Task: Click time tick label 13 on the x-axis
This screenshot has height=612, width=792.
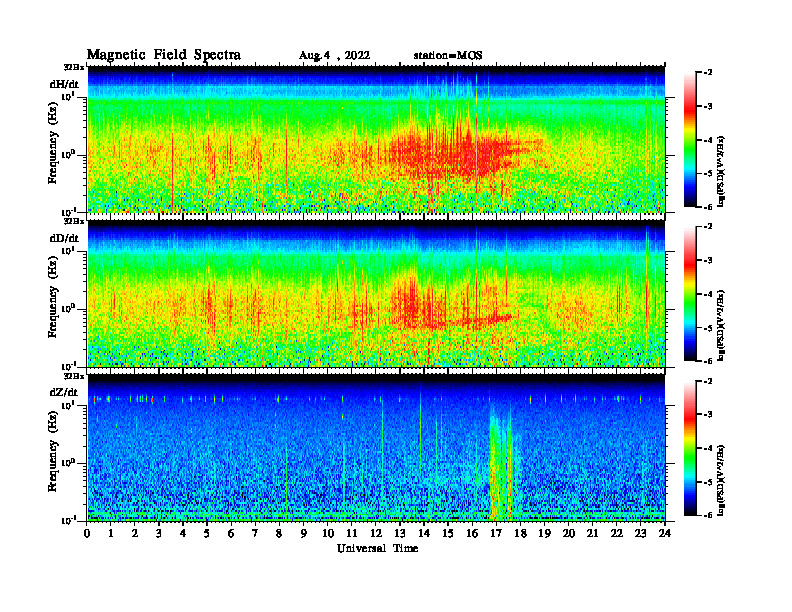Action: [x=401, y=534]
